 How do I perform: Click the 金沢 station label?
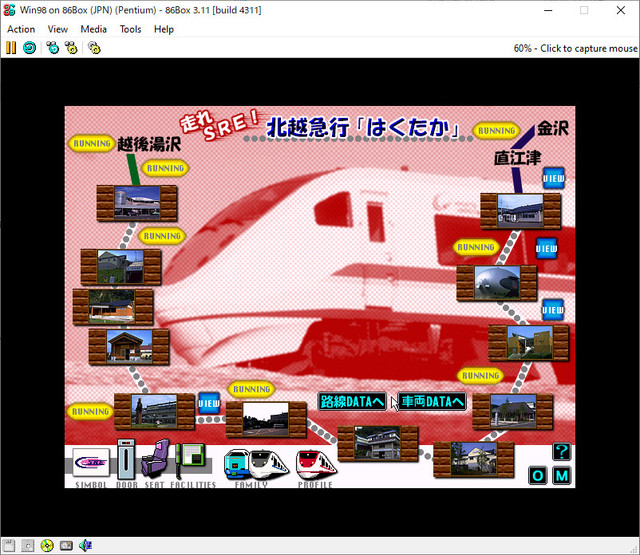(x=553, y=128)
